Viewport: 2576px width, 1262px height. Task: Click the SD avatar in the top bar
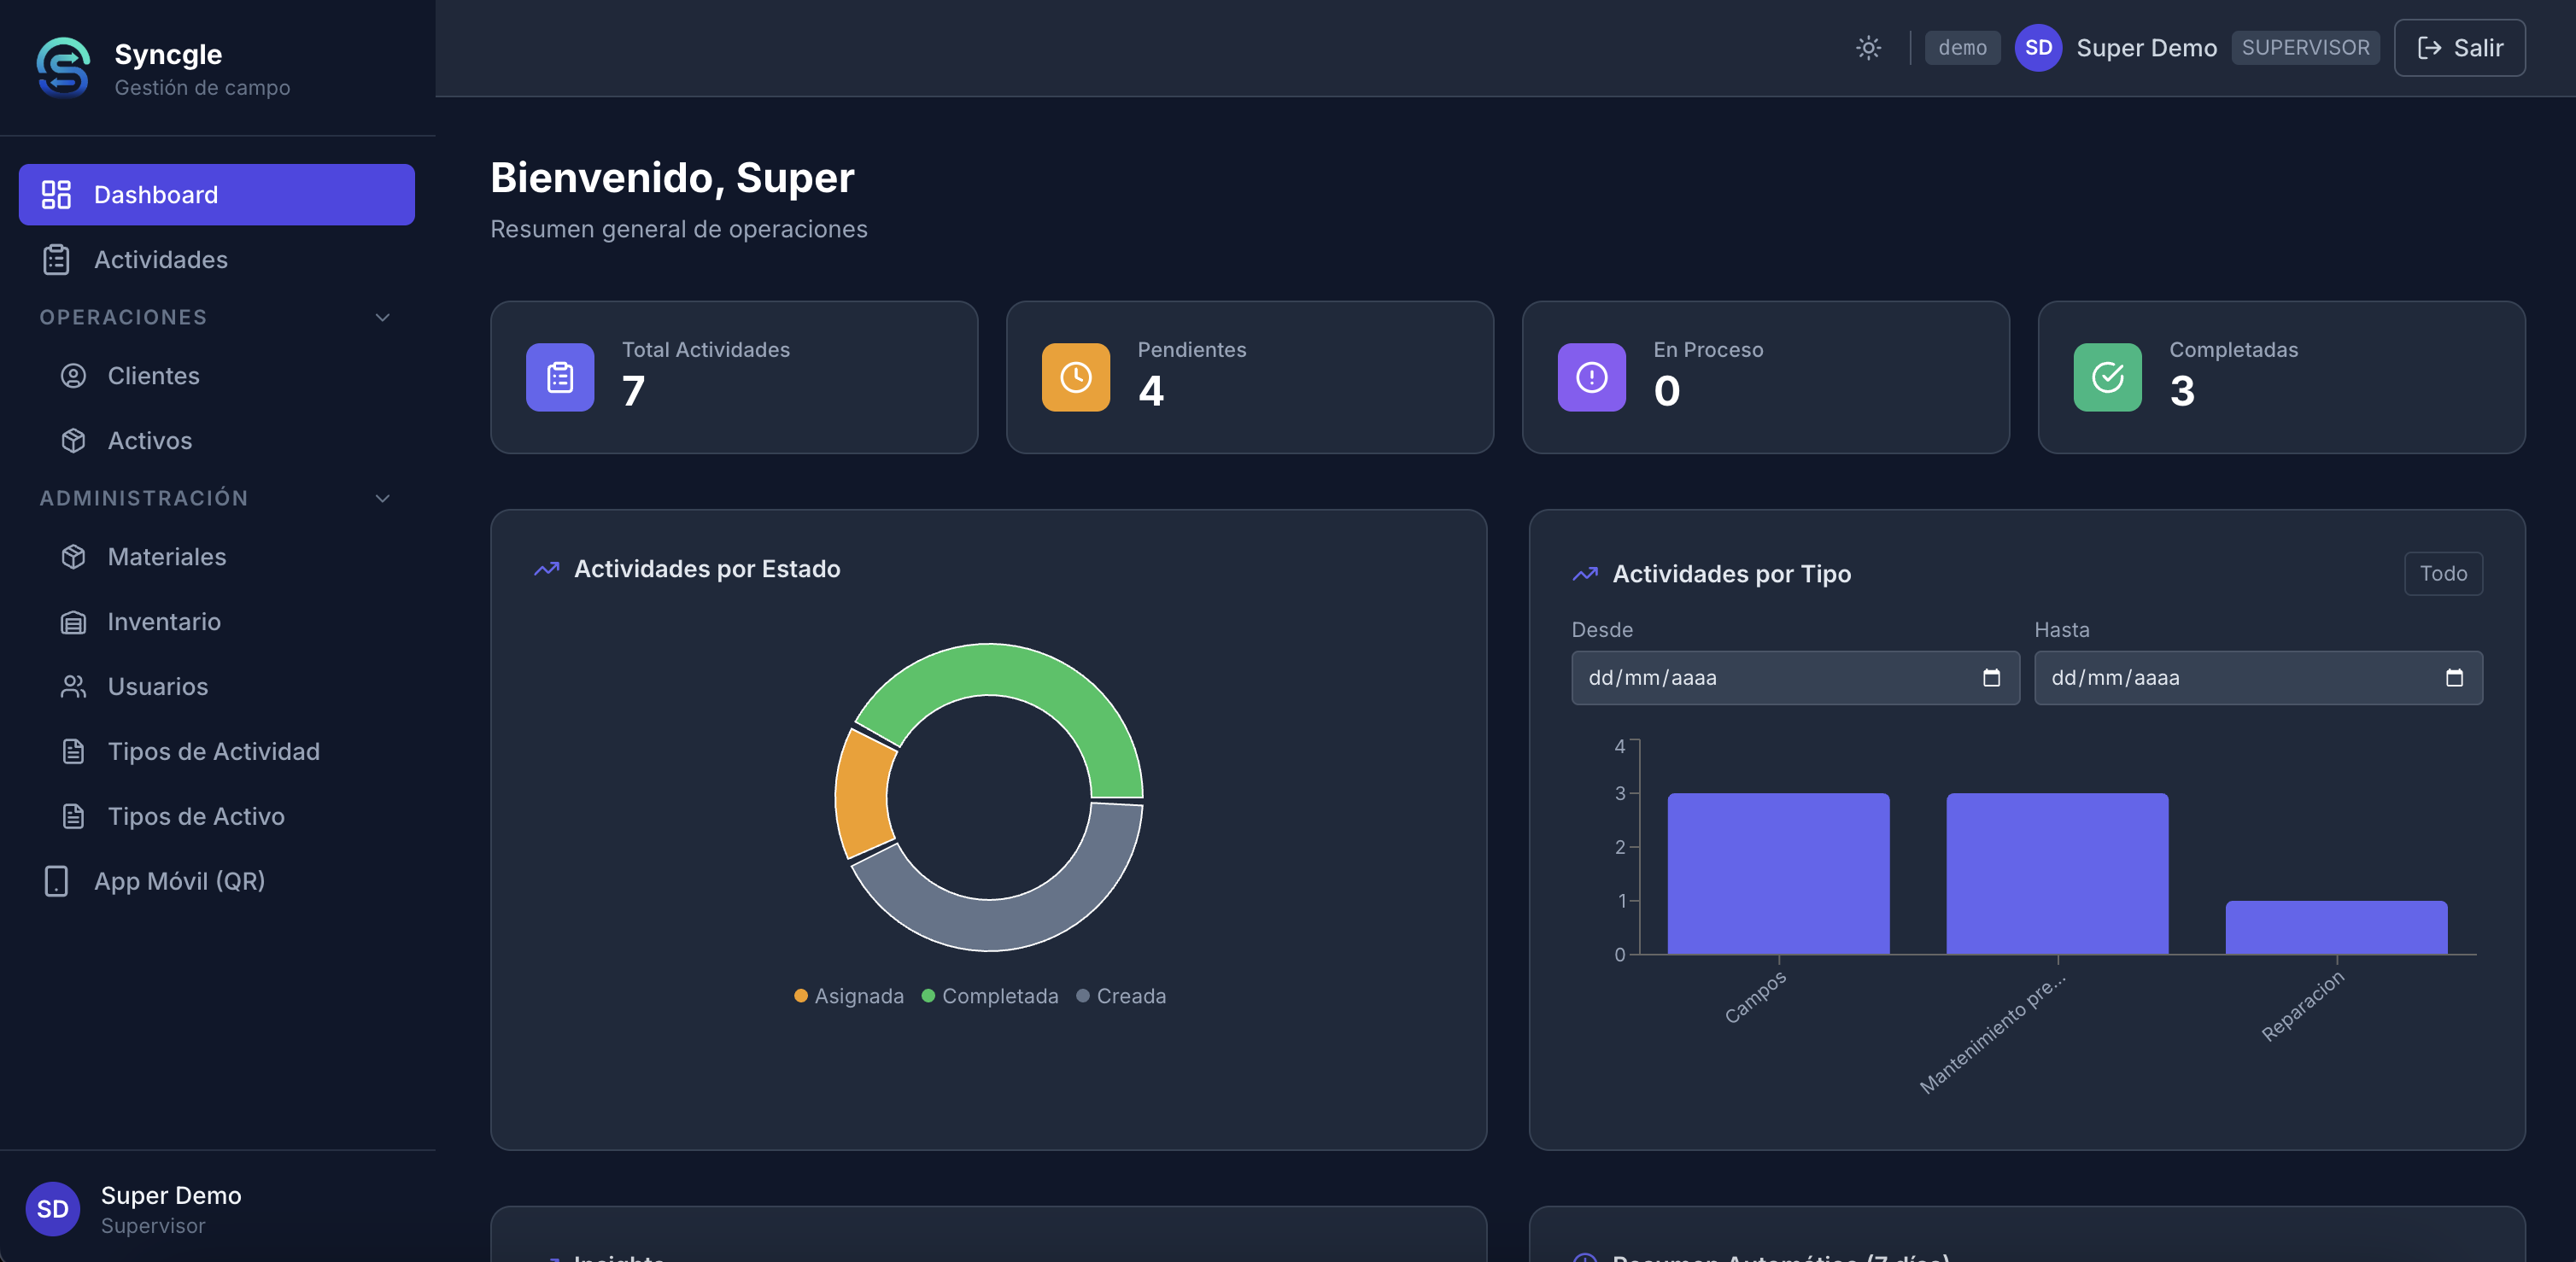tap(2038, 48)
